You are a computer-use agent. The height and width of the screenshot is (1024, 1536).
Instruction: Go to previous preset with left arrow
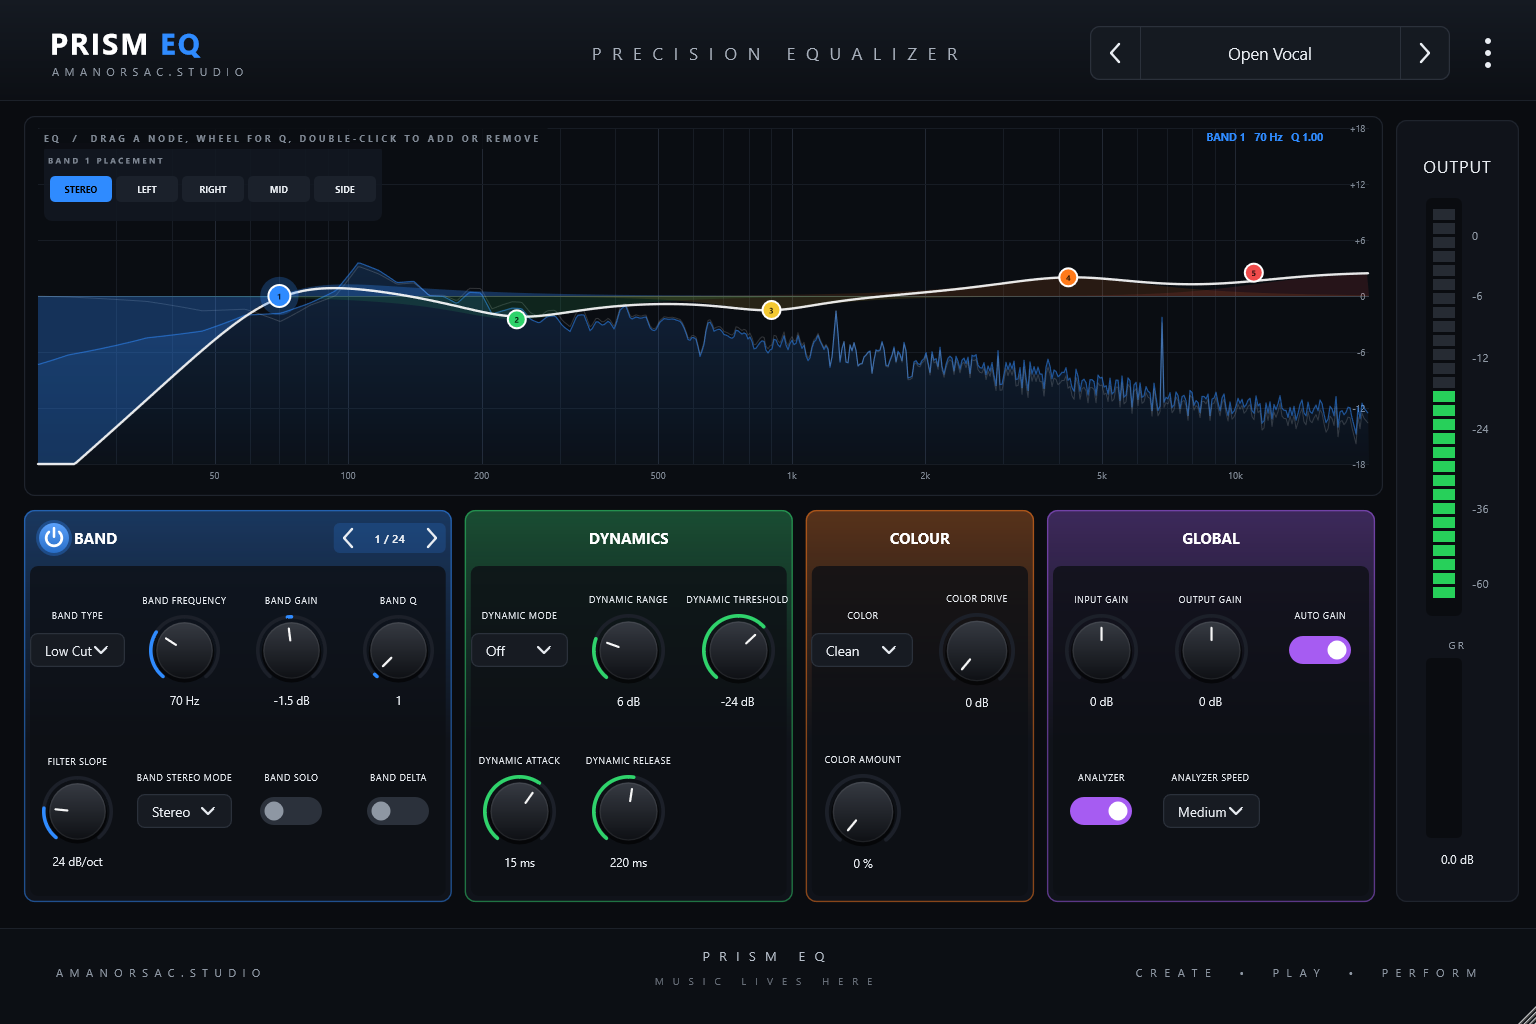click(x=1115, y=53)
